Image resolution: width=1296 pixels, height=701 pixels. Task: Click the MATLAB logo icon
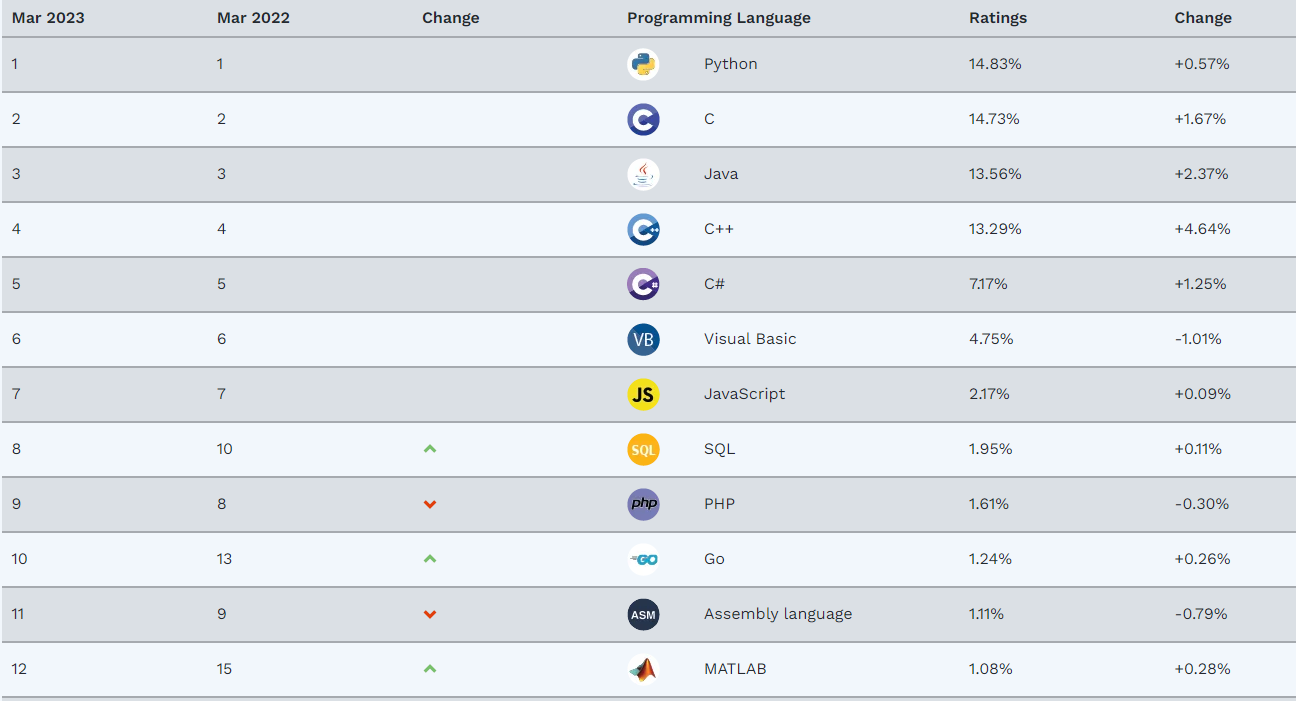(643, 669)
